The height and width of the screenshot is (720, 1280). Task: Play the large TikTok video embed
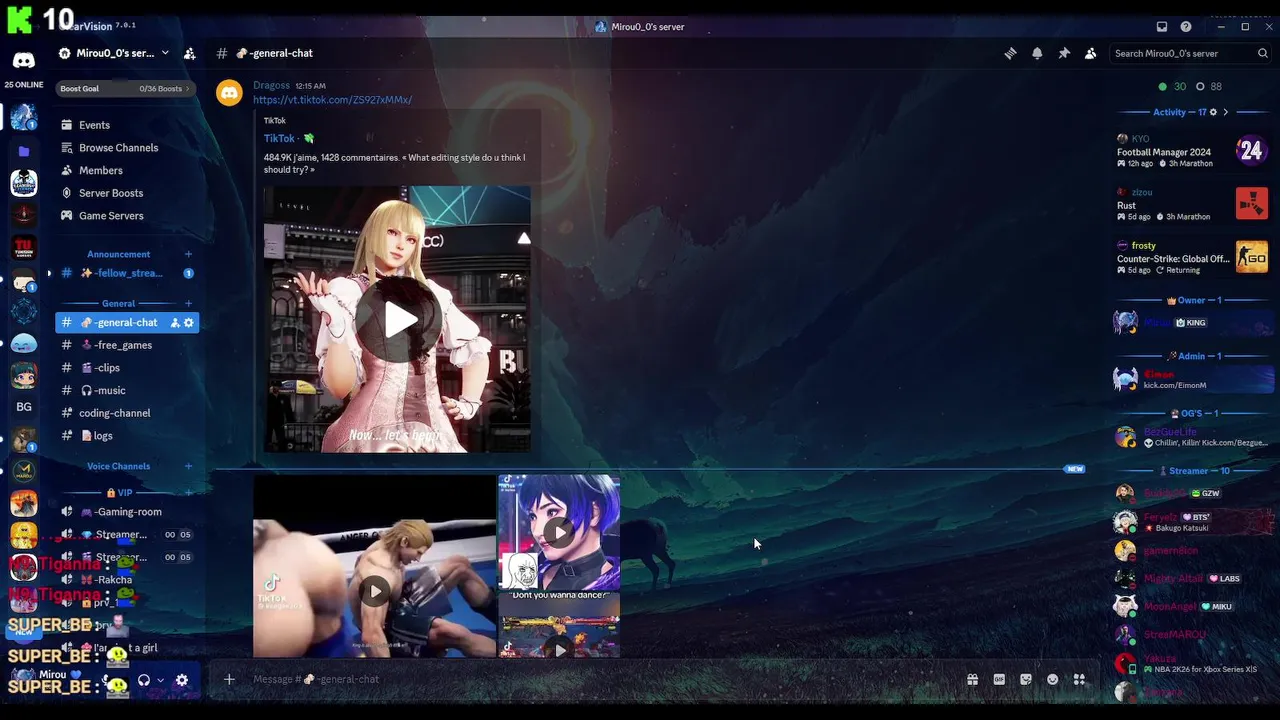coord(398,320)
